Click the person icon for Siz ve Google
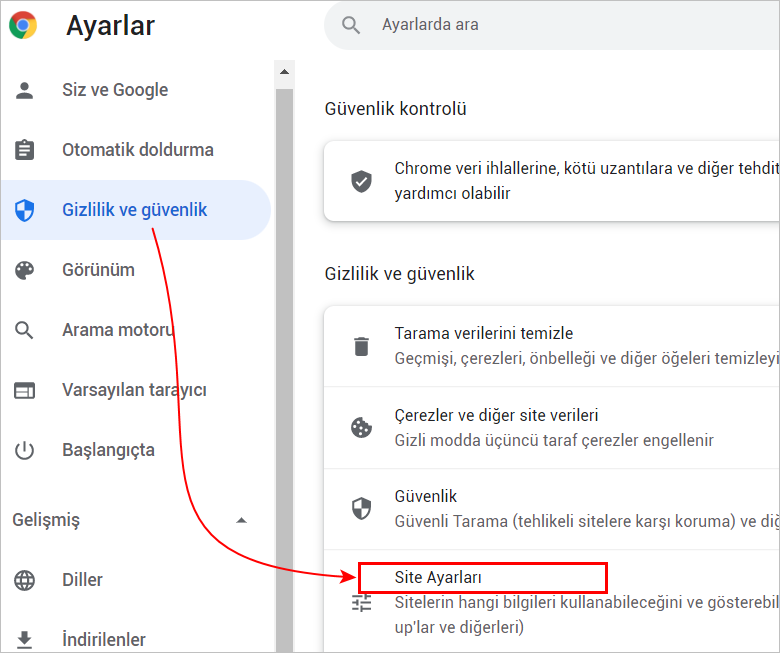The image size is (780, 653). click(x=24, y=90)
